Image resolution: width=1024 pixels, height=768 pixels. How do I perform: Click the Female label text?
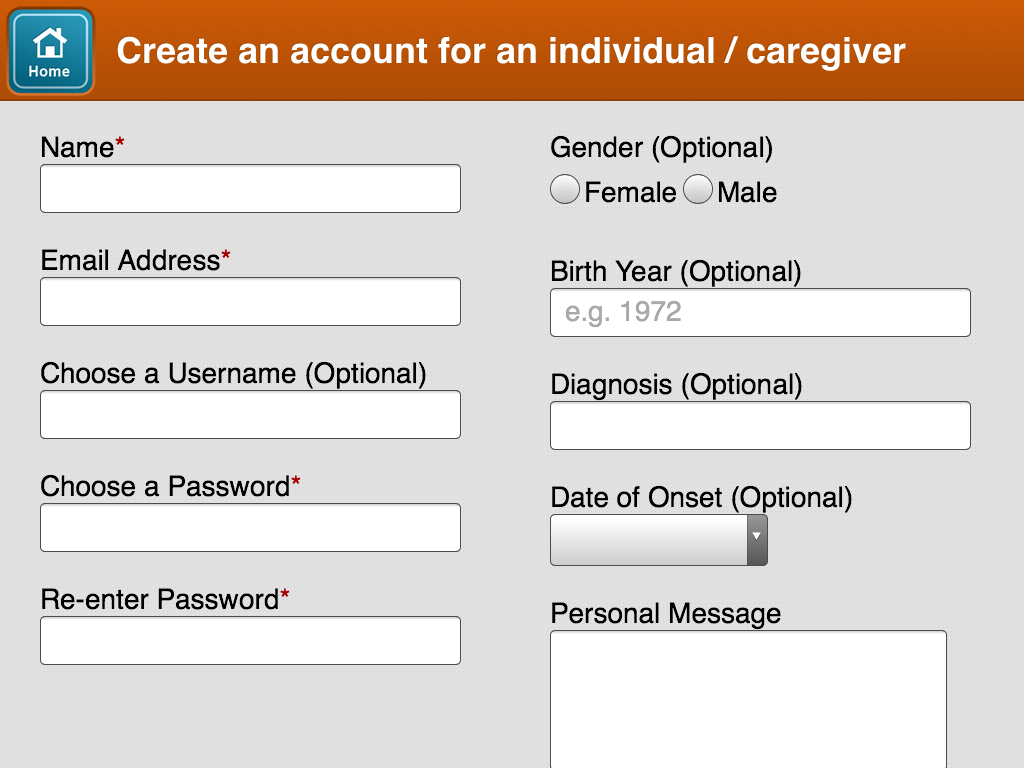point(630,192)
